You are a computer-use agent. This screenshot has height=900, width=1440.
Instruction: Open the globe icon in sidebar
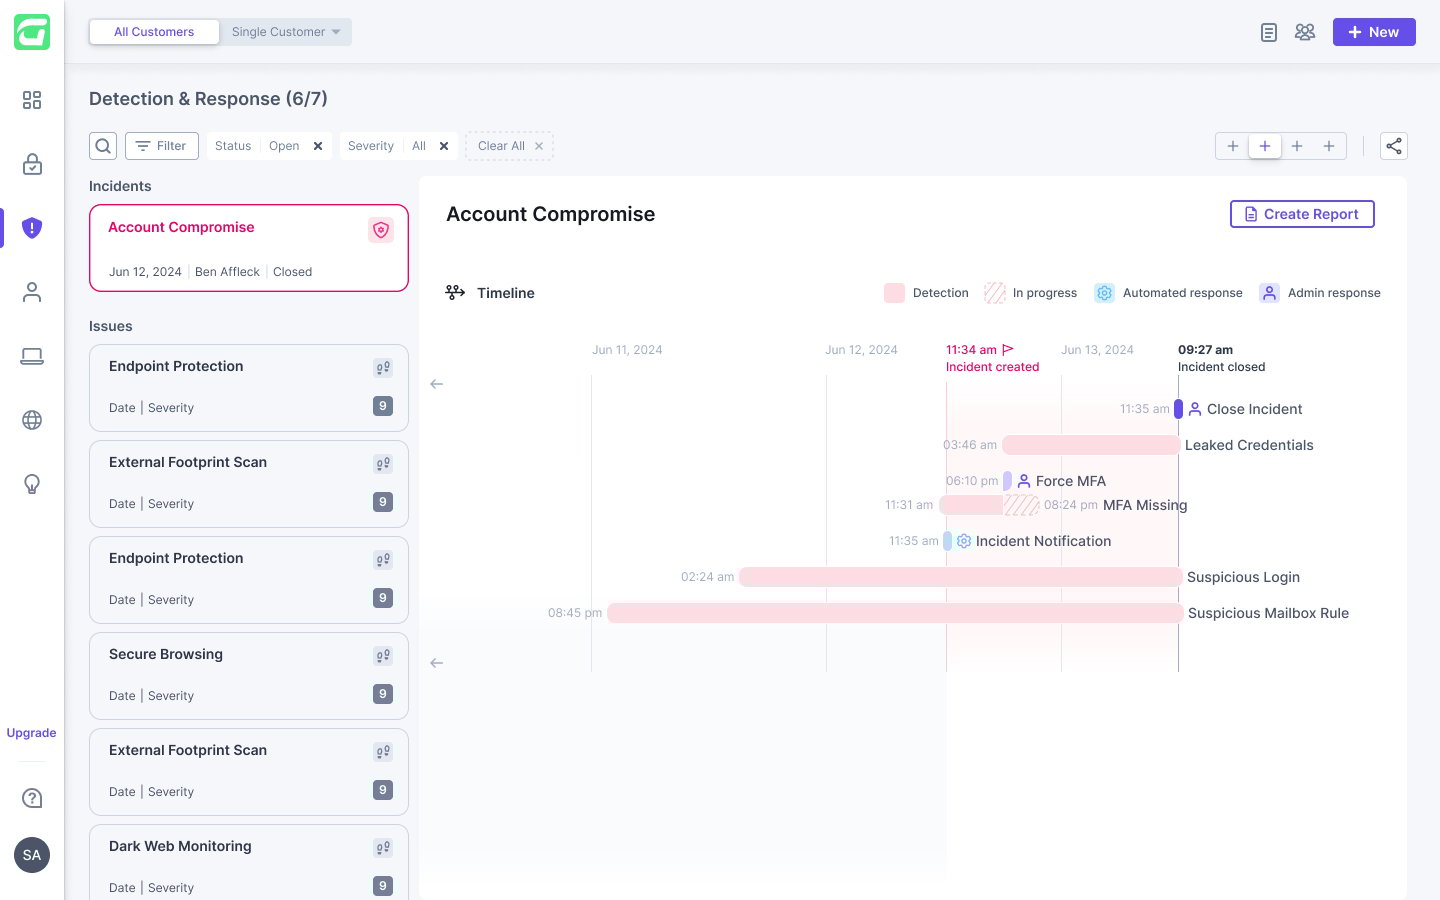tap(32, 420)
